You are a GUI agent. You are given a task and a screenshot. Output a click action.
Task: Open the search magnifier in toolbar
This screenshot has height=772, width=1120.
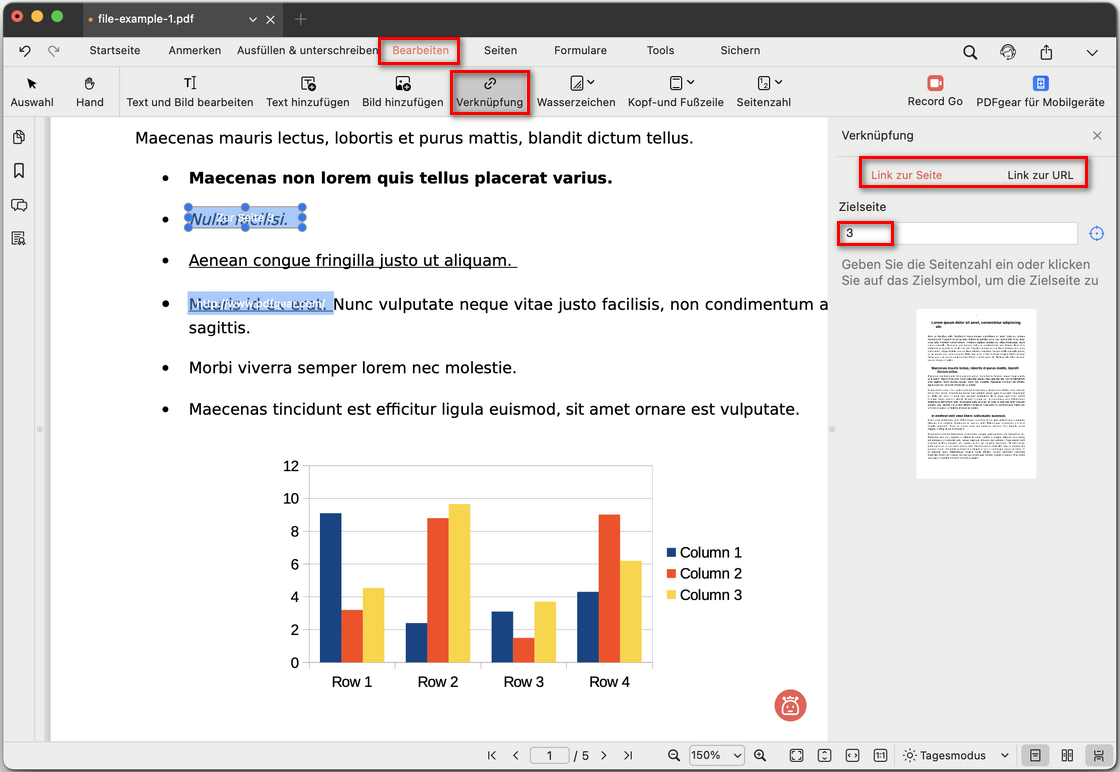[970, 52]
